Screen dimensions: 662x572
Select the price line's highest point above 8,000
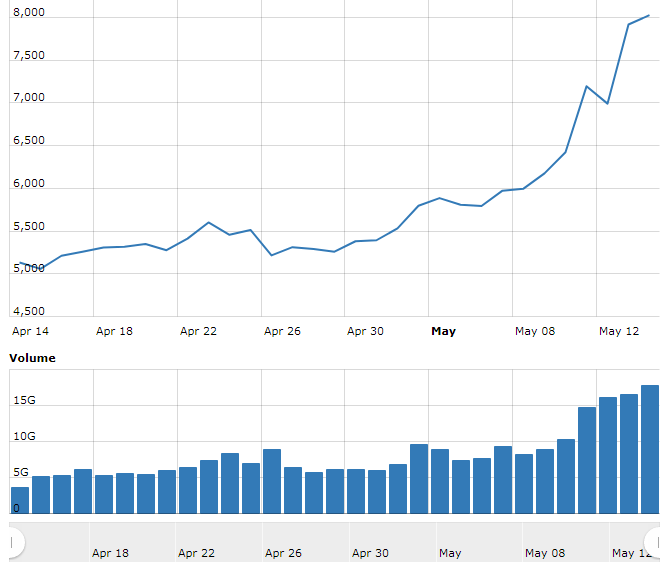pos(650,16)
